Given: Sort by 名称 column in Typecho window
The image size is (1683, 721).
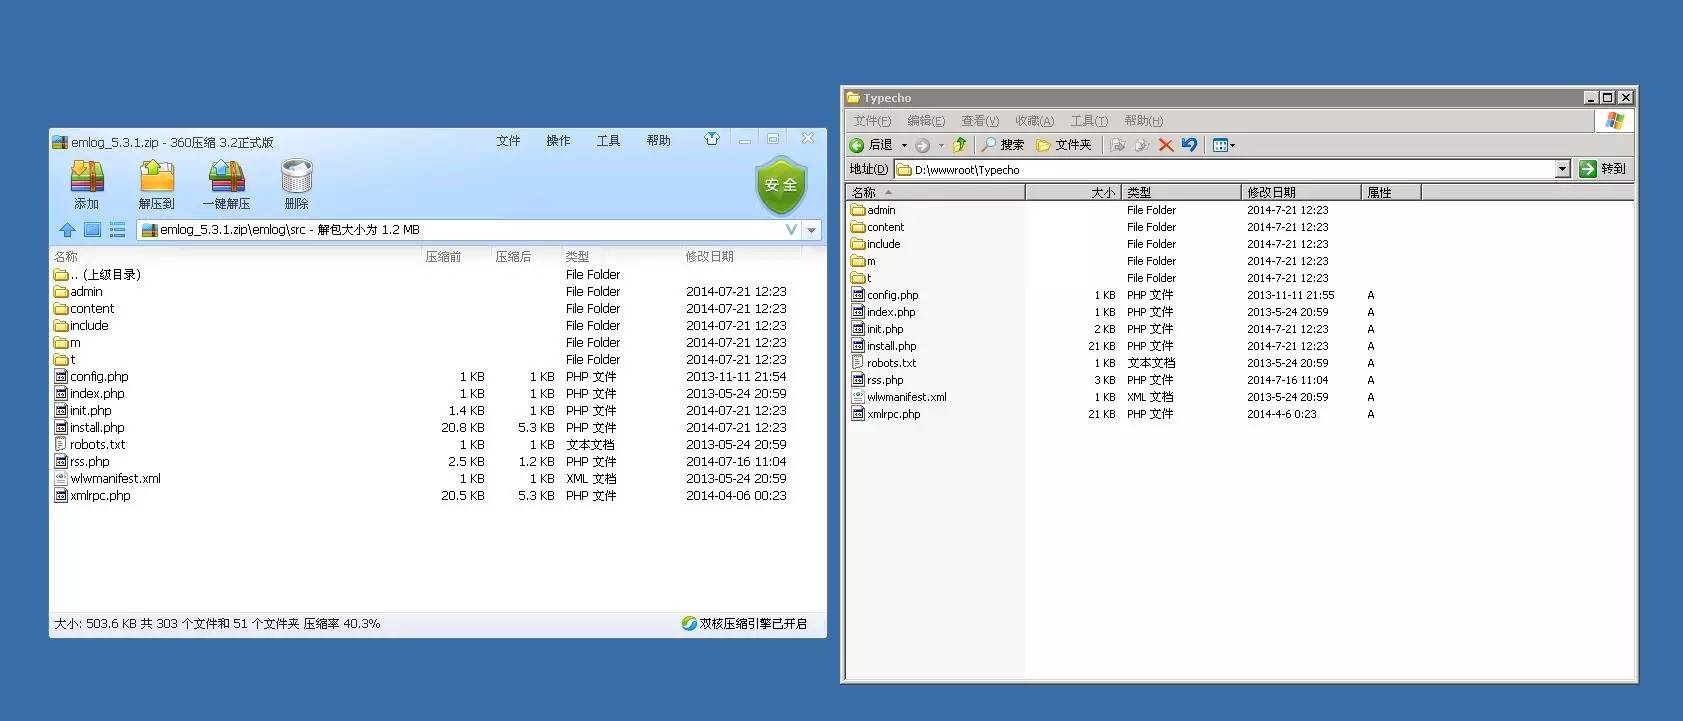Looking at the screenshot, I should (936, 192).
